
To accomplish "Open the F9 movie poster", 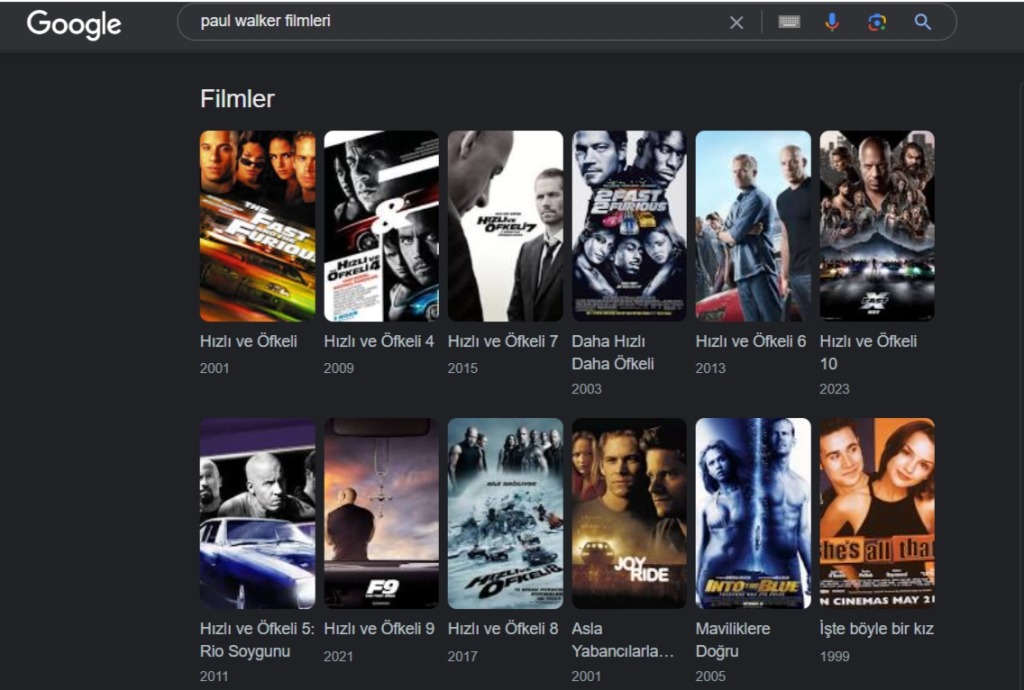I will tap(381, 514).
